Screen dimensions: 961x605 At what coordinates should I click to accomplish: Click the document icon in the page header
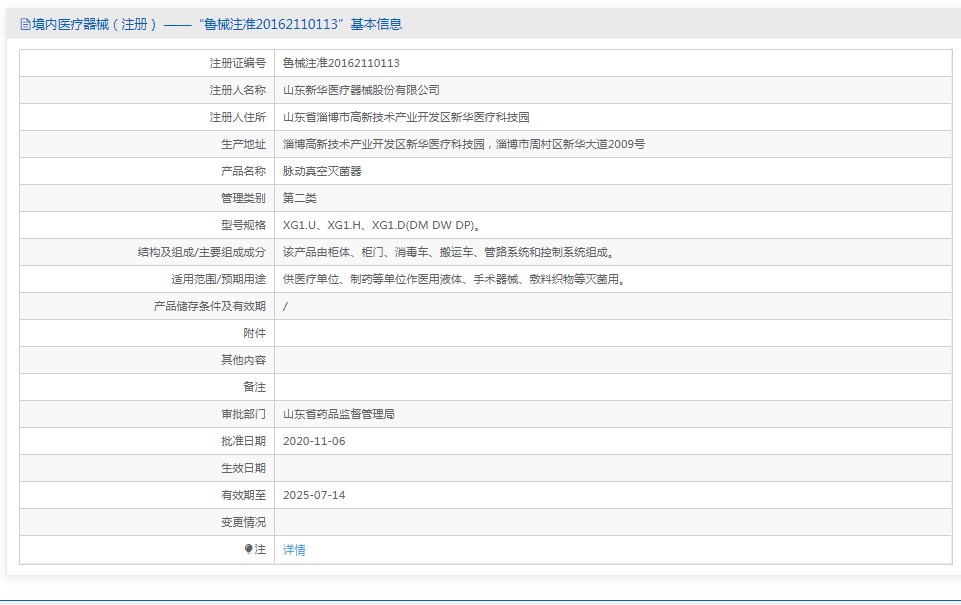pos(25,25)
